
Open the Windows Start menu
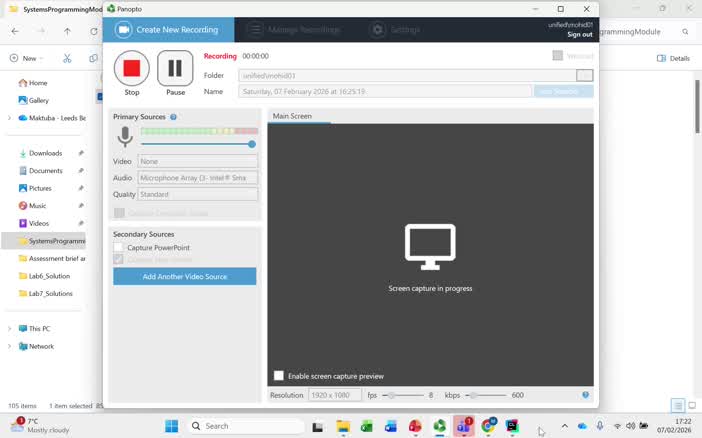(x=171, y=426)
